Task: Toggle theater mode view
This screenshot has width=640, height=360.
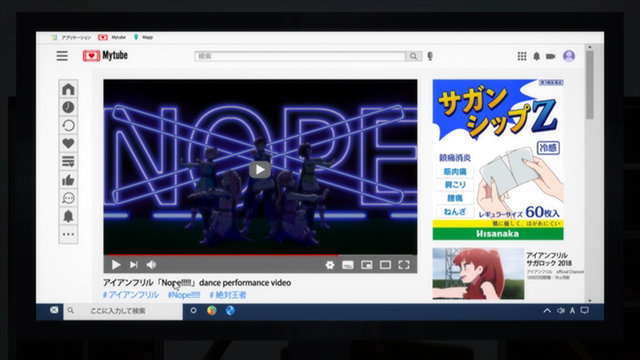Action: [x=385, y=265]
